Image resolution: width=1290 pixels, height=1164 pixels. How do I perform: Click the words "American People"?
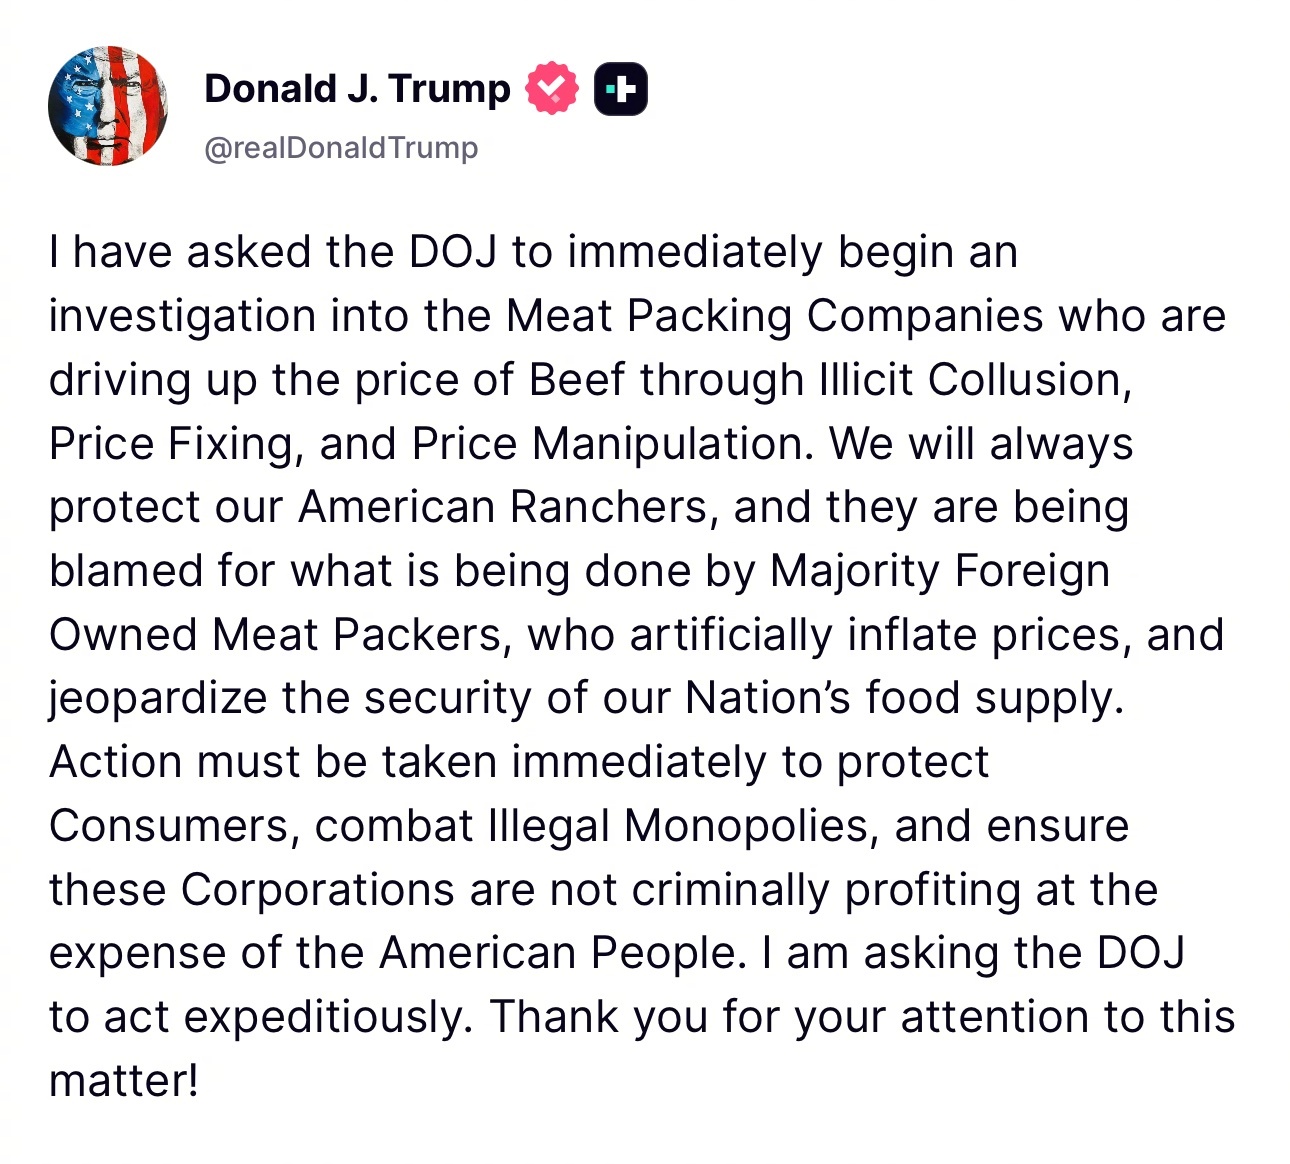click(x=559, y=954)
